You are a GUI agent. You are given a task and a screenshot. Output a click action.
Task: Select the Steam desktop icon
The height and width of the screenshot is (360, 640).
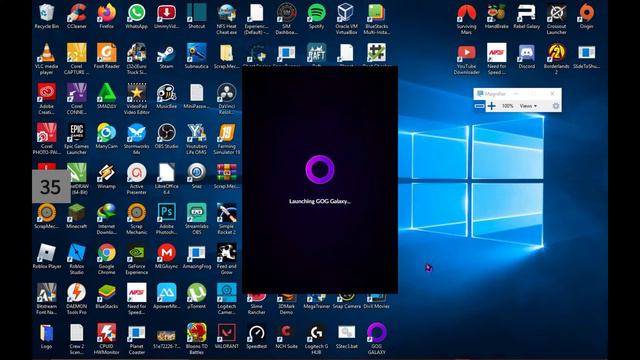167,56
